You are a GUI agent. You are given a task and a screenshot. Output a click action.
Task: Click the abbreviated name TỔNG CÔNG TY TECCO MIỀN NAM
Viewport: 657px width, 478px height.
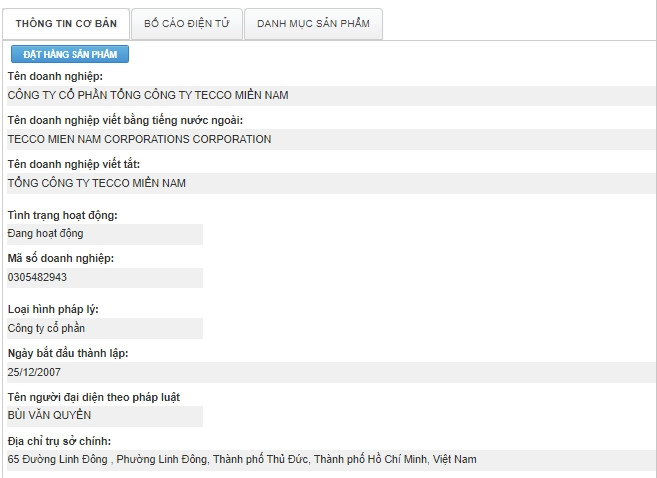[96, 183]
